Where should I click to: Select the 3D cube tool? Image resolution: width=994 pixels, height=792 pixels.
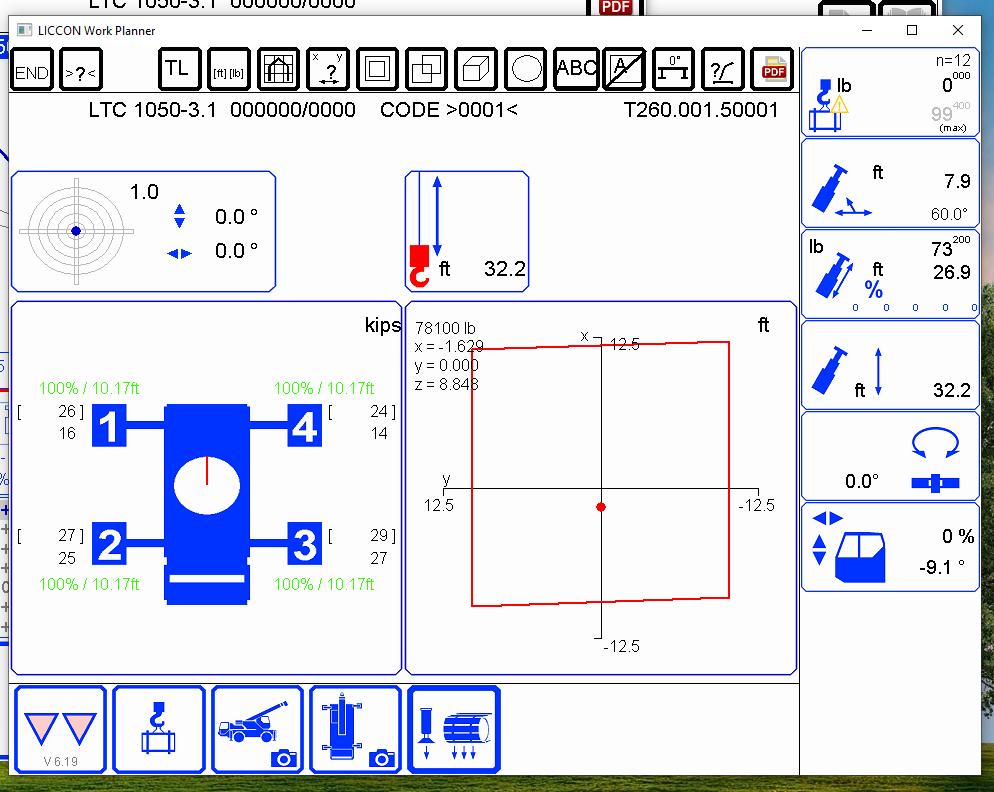[x=476, y=69]
